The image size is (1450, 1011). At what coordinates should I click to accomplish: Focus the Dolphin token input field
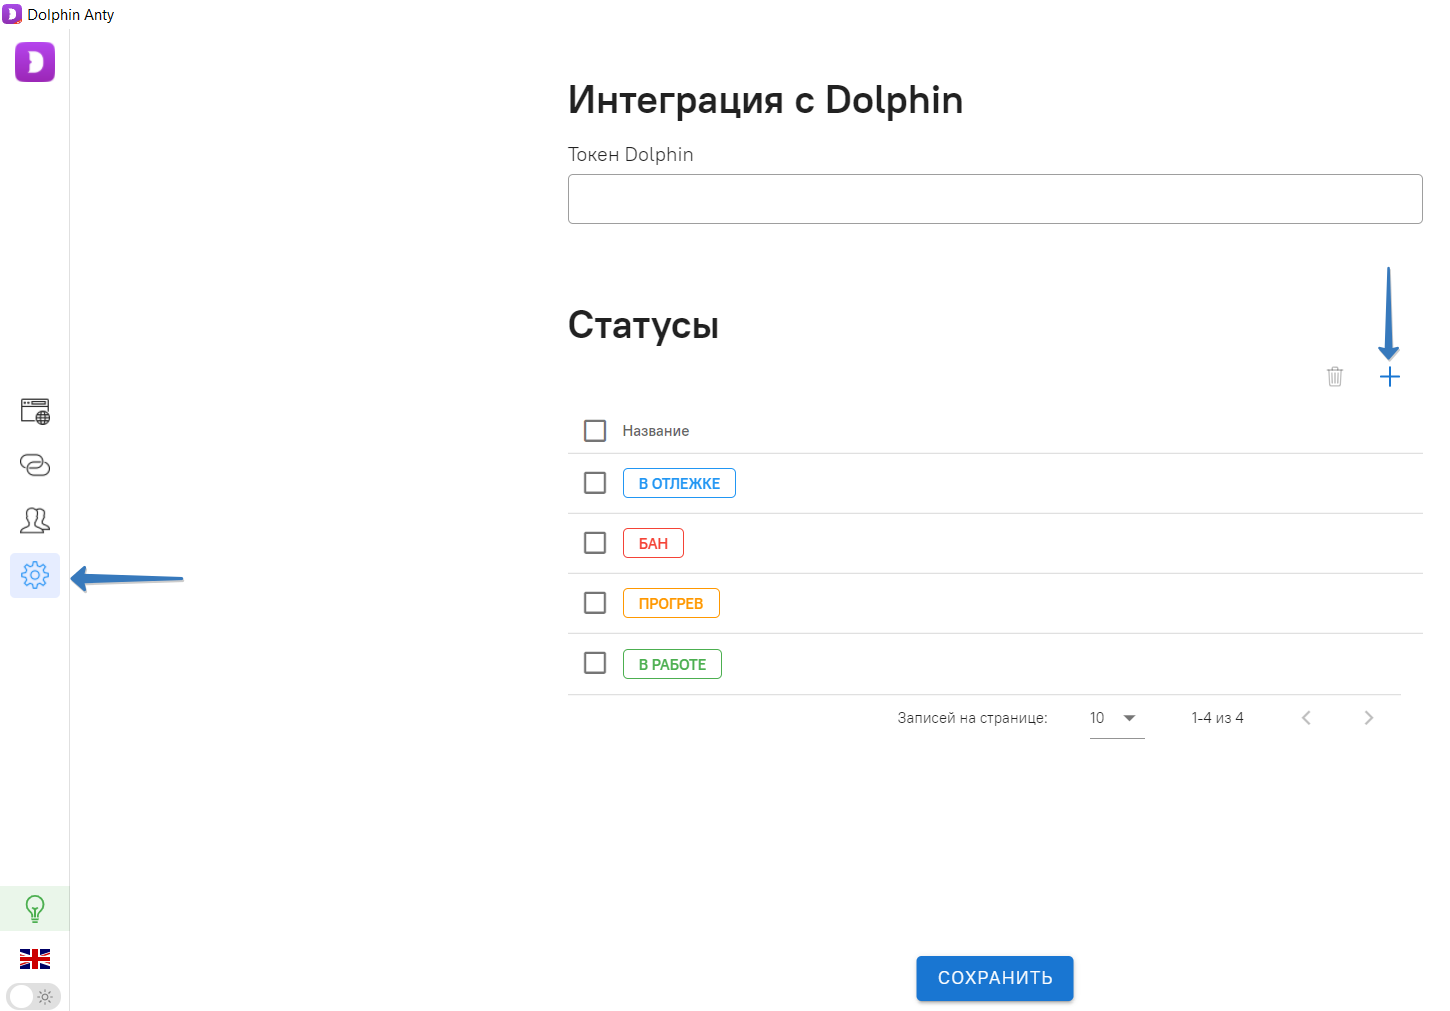click(995, 199)
